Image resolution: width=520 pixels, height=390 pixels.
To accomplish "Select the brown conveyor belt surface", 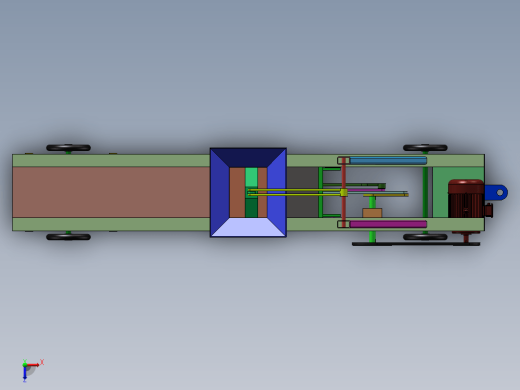I will (111, 192).
